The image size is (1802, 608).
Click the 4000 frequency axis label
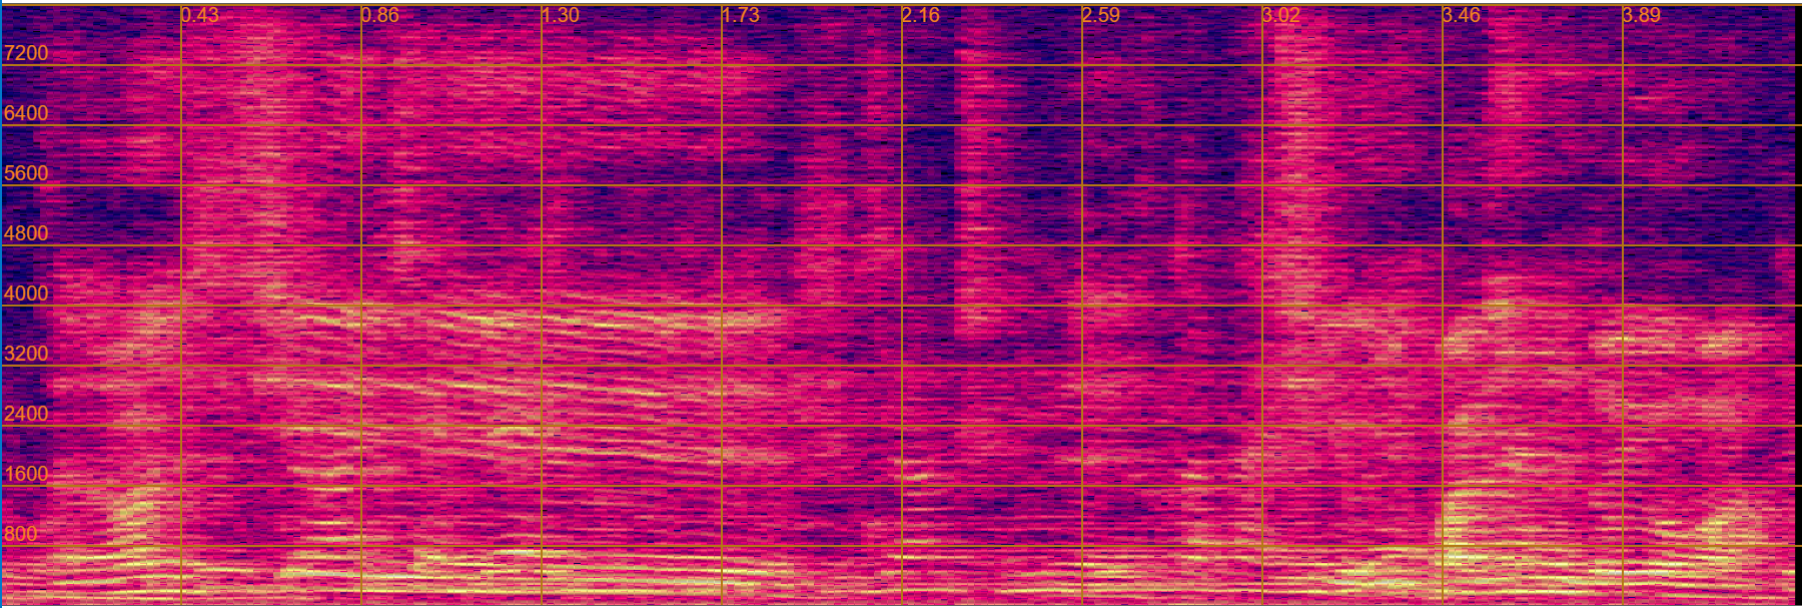pyautogui.click(x=26, y=293)
